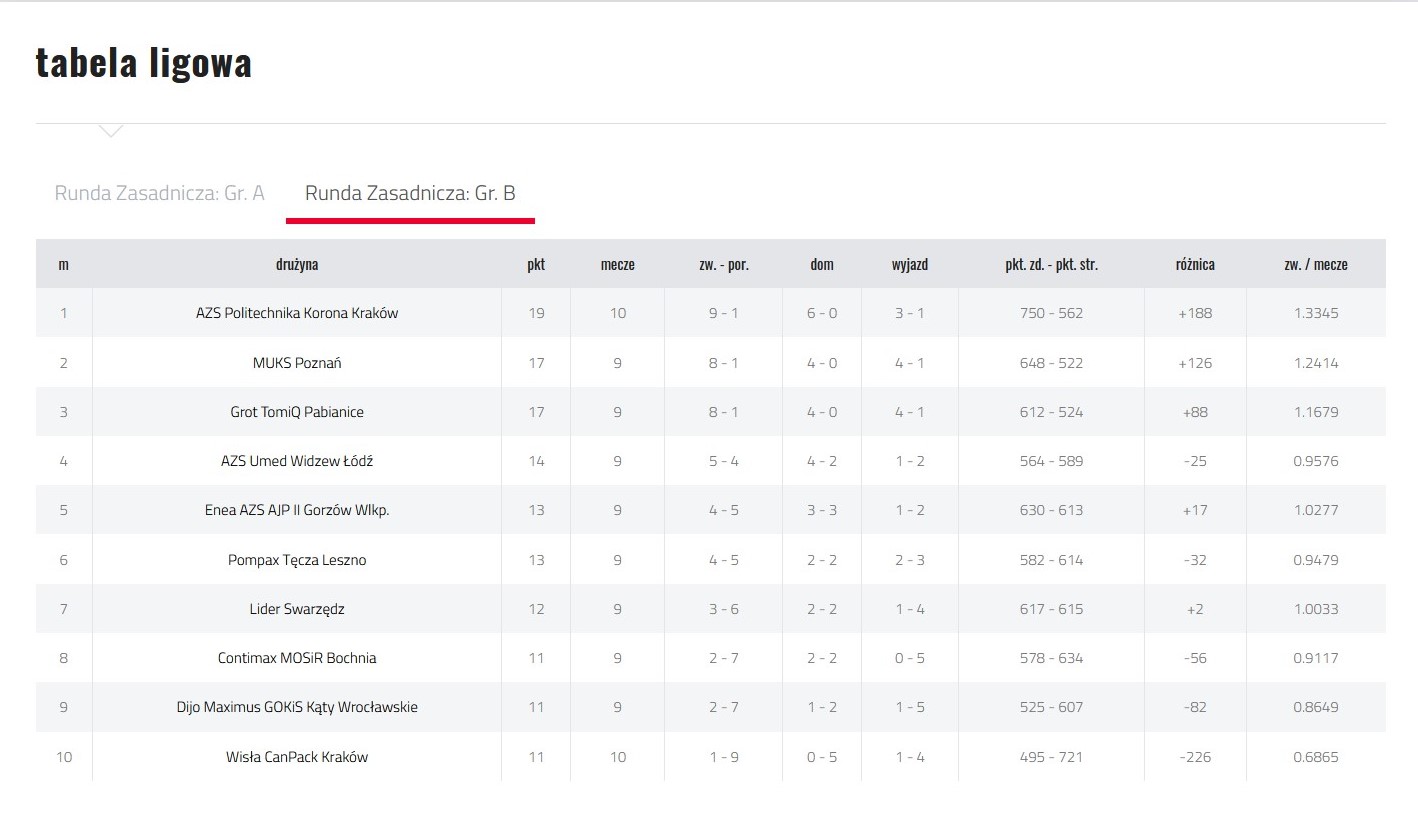Click scored points cell 750 - 562
1418x831 pixels.
tap(1052, 313)
